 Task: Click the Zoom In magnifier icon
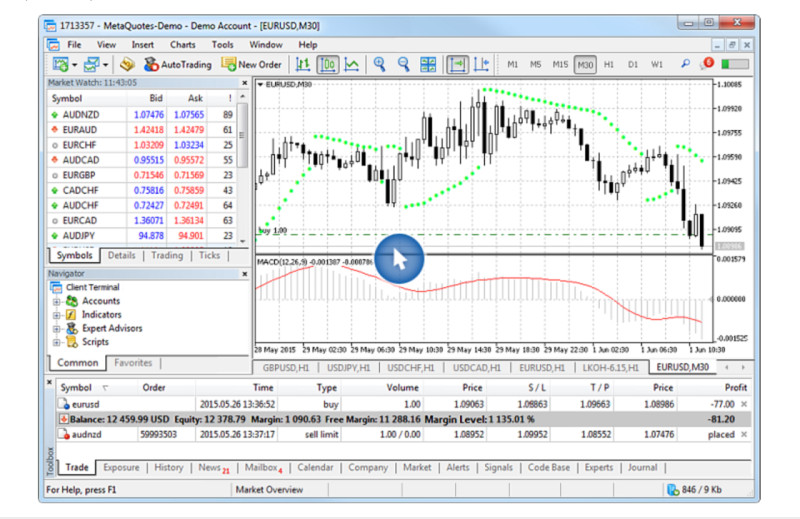(379, 65)
